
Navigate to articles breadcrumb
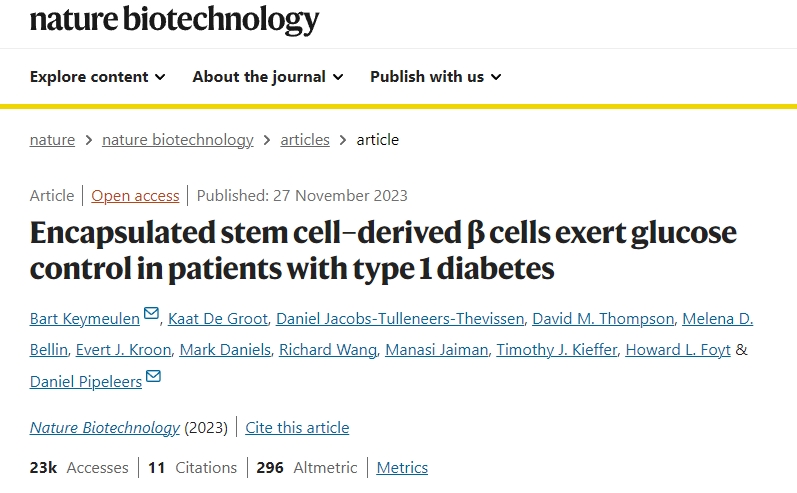pyautogui.click(x=305, y=140)
